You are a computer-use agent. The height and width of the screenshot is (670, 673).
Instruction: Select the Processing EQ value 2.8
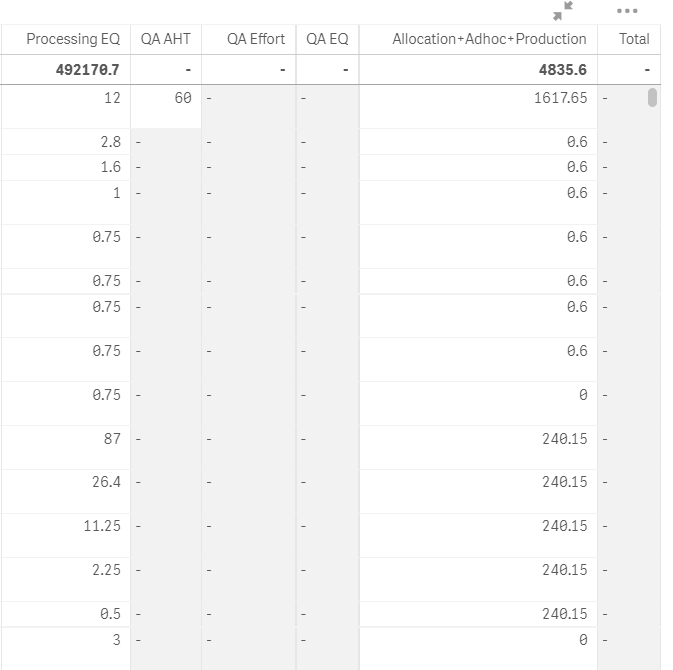click(x=110, y=142)
